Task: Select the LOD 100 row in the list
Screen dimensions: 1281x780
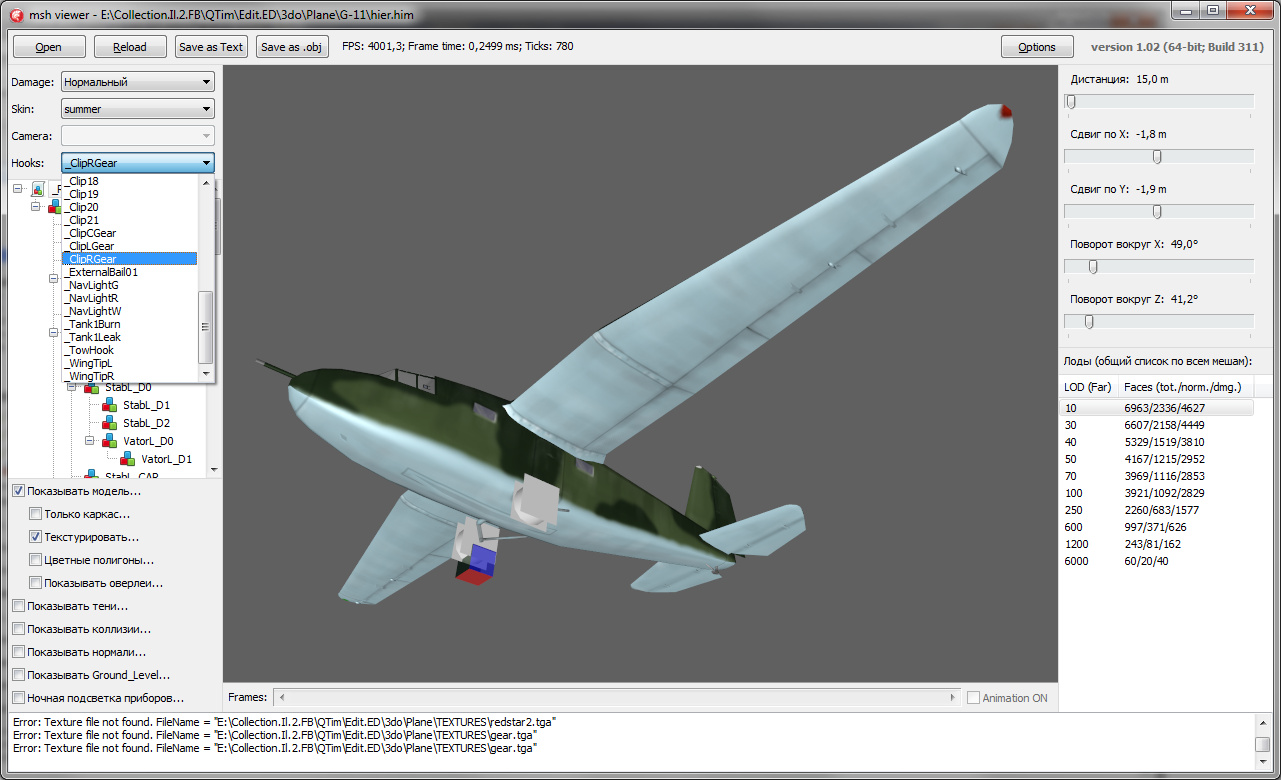Action: click(x=1156, y=493)
